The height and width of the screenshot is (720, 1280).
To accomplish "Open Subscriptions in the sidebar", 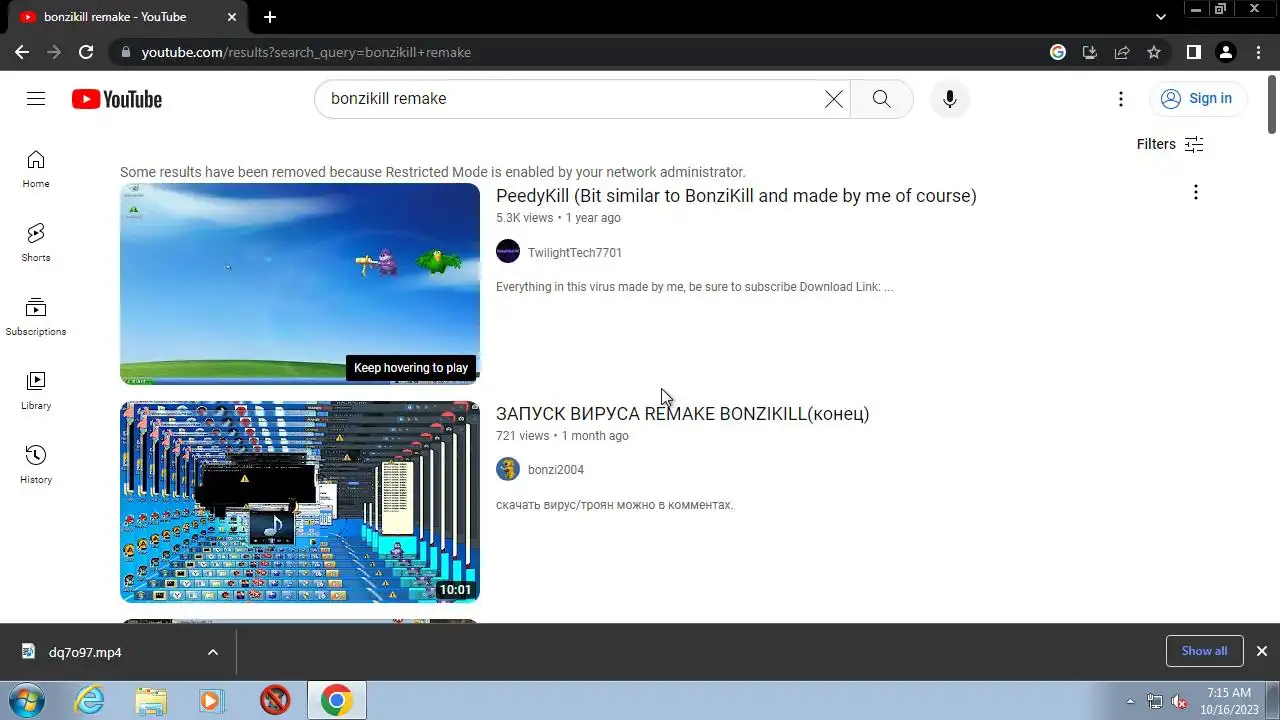I will (x=36, y=317).
